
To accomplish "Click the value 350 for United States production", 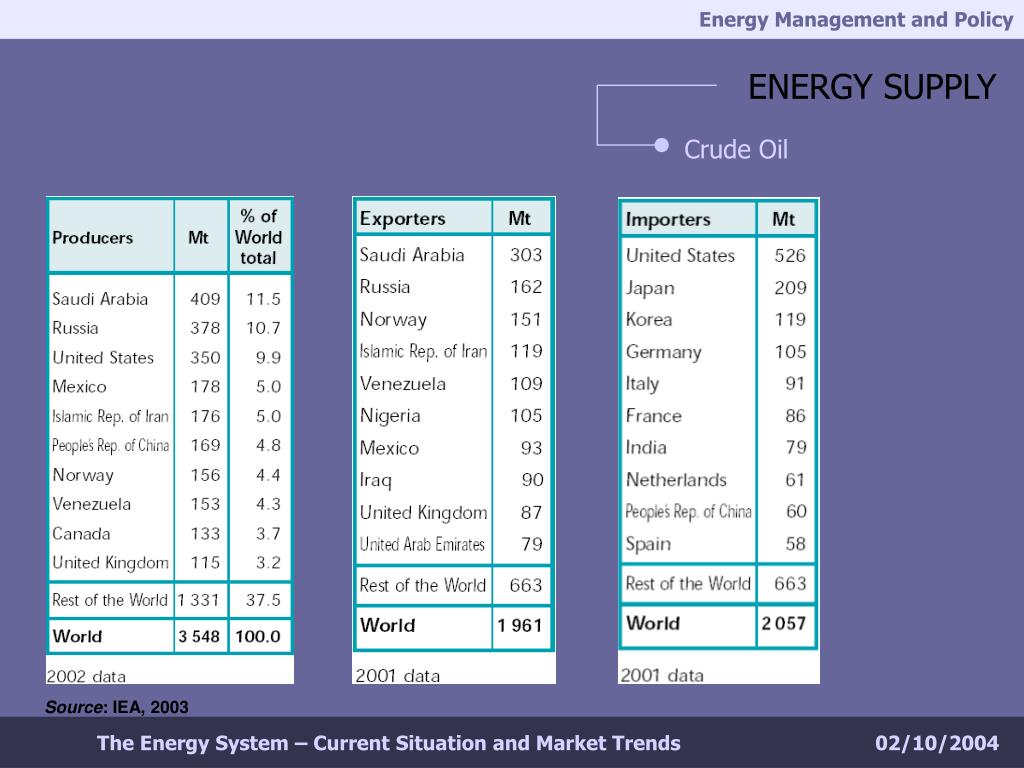I will click(205, 357).
